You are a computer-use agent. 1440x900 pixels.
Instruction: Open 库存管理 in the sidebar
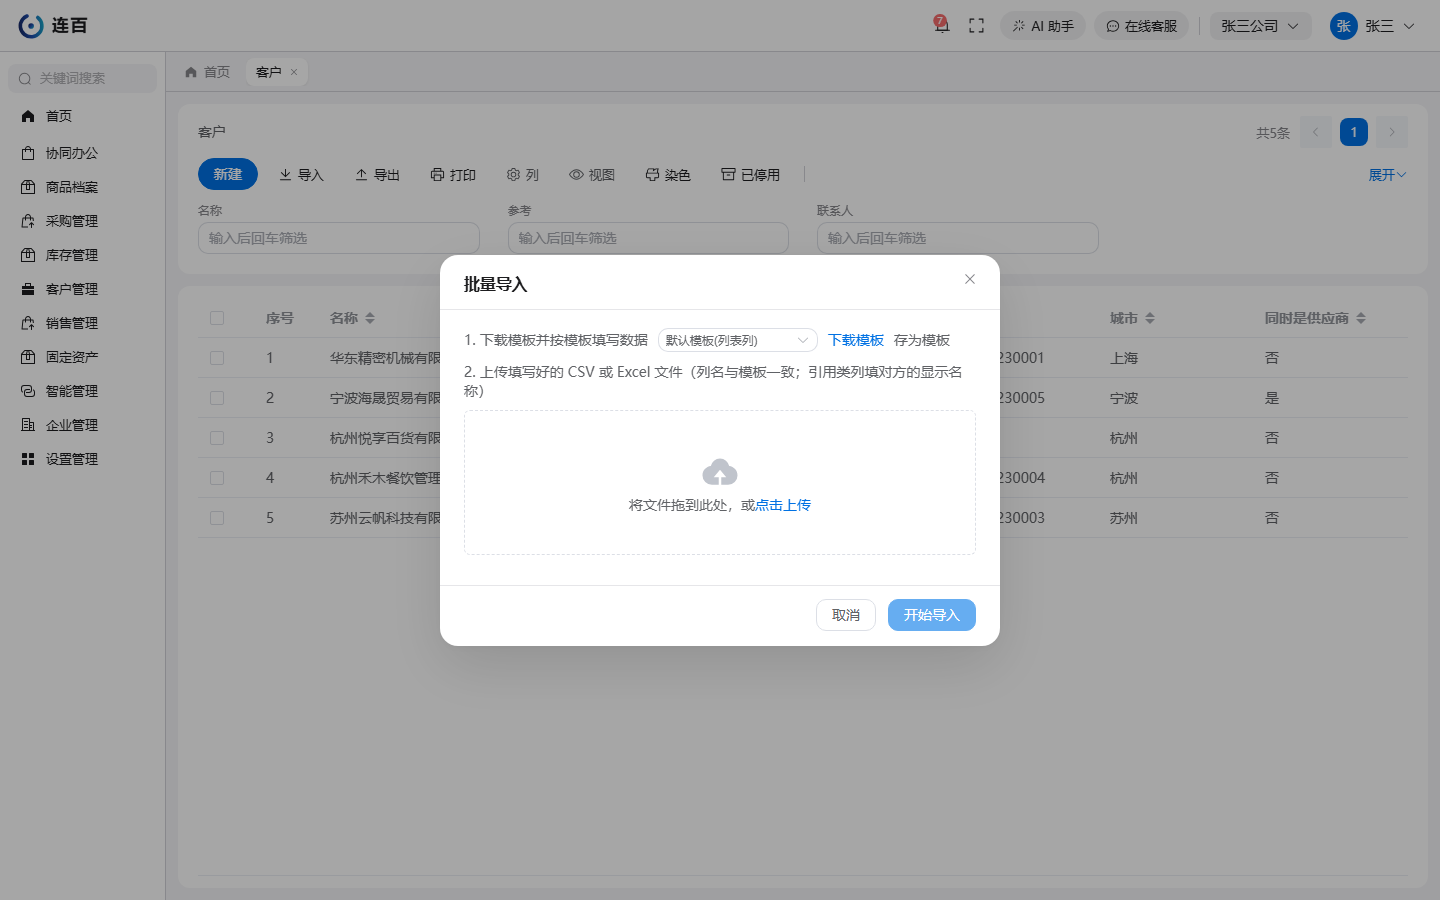tap(82, 255)
